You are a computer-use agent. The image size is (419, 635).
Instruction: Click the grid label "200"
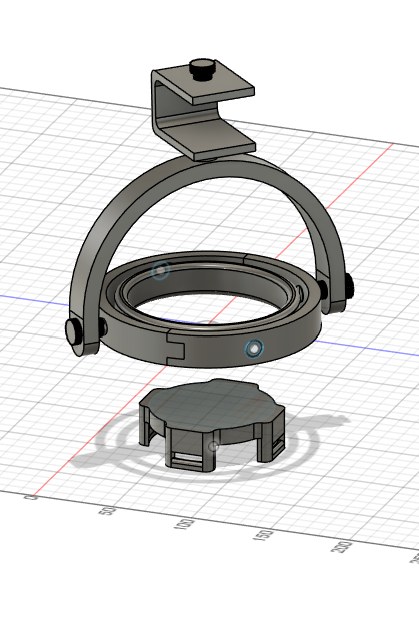(x=341, y=548)
